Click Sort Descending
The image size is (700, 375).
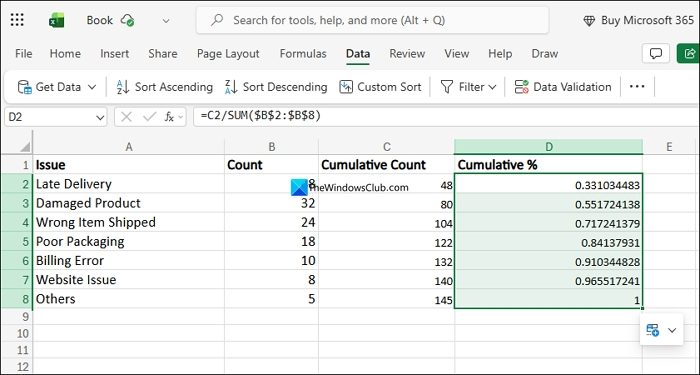point(276,87)
